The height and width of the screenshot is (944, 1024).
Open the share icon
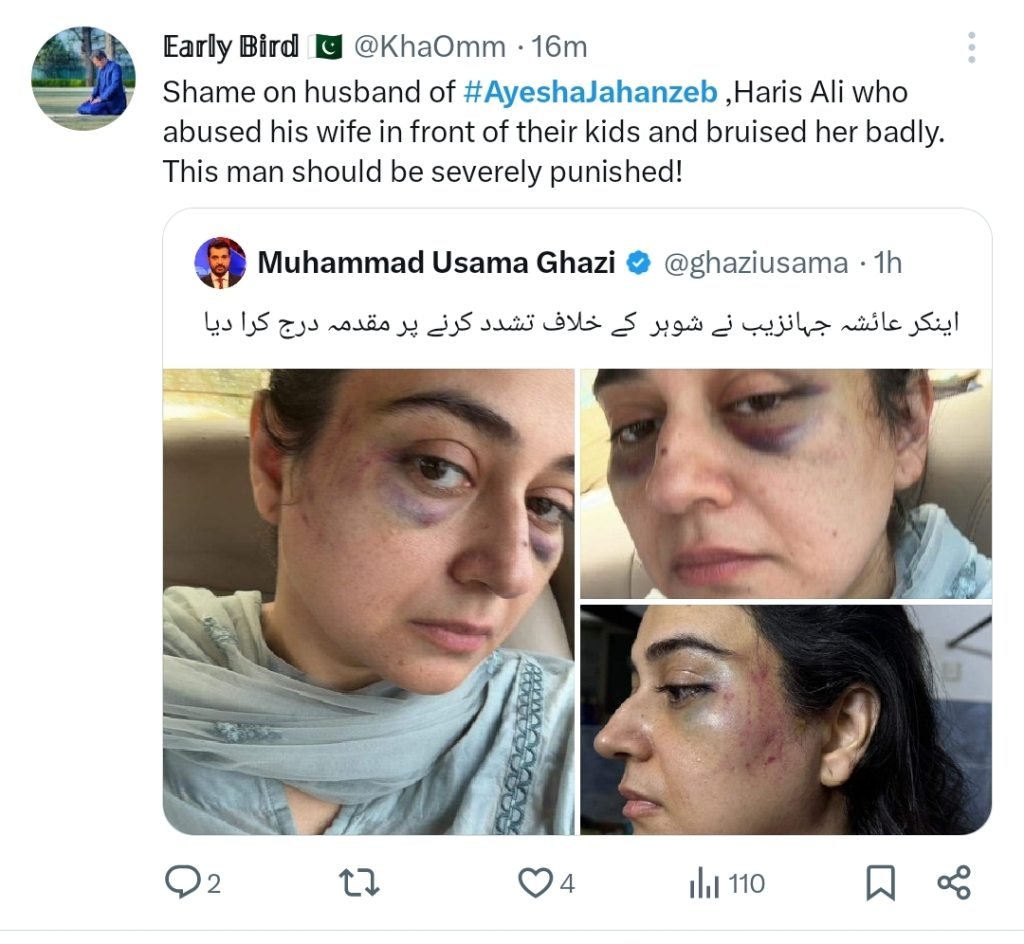coord(954,883)
